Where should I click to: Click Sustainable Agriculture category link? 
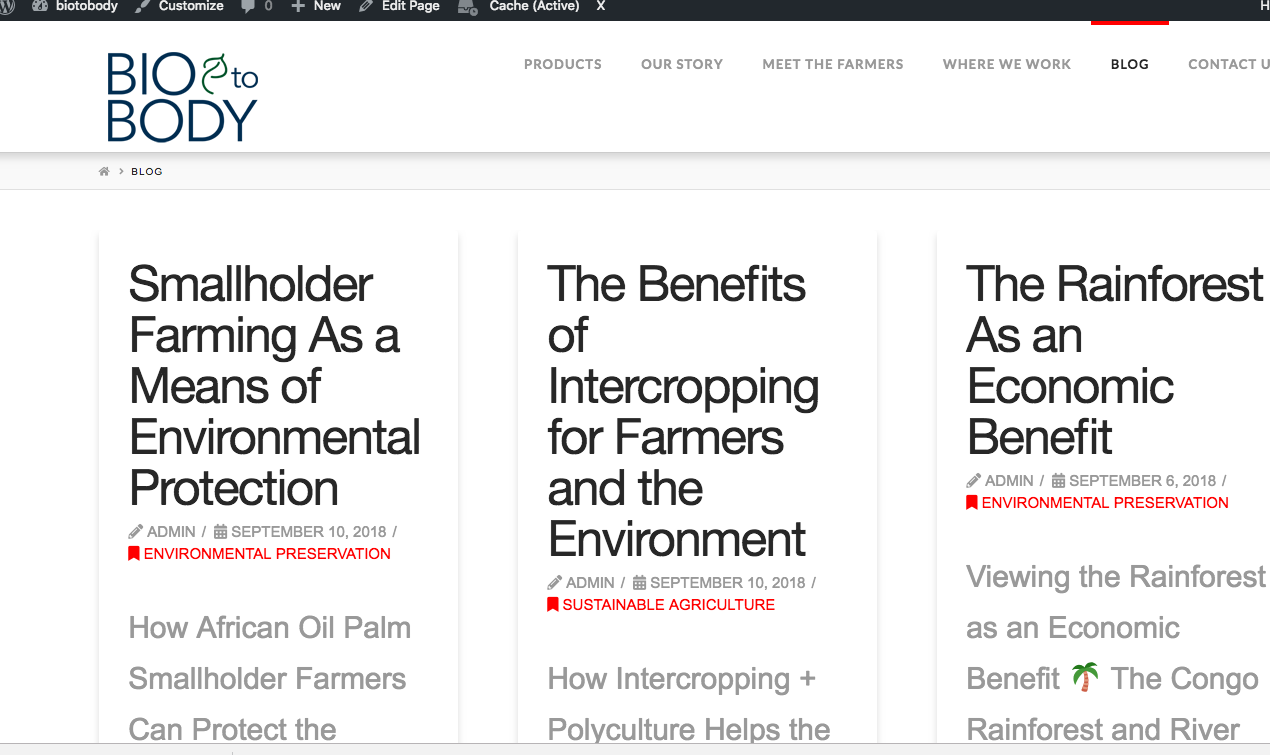tap(668, 605)
